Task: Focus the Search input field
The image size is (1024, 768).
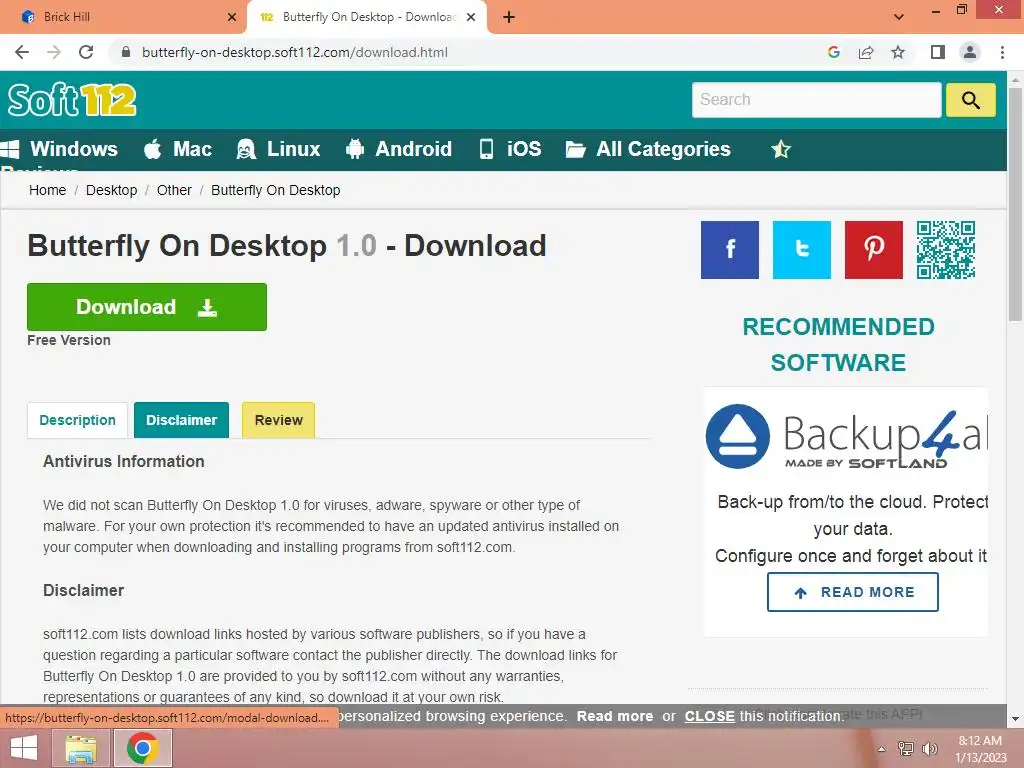Action: [816, 100]
